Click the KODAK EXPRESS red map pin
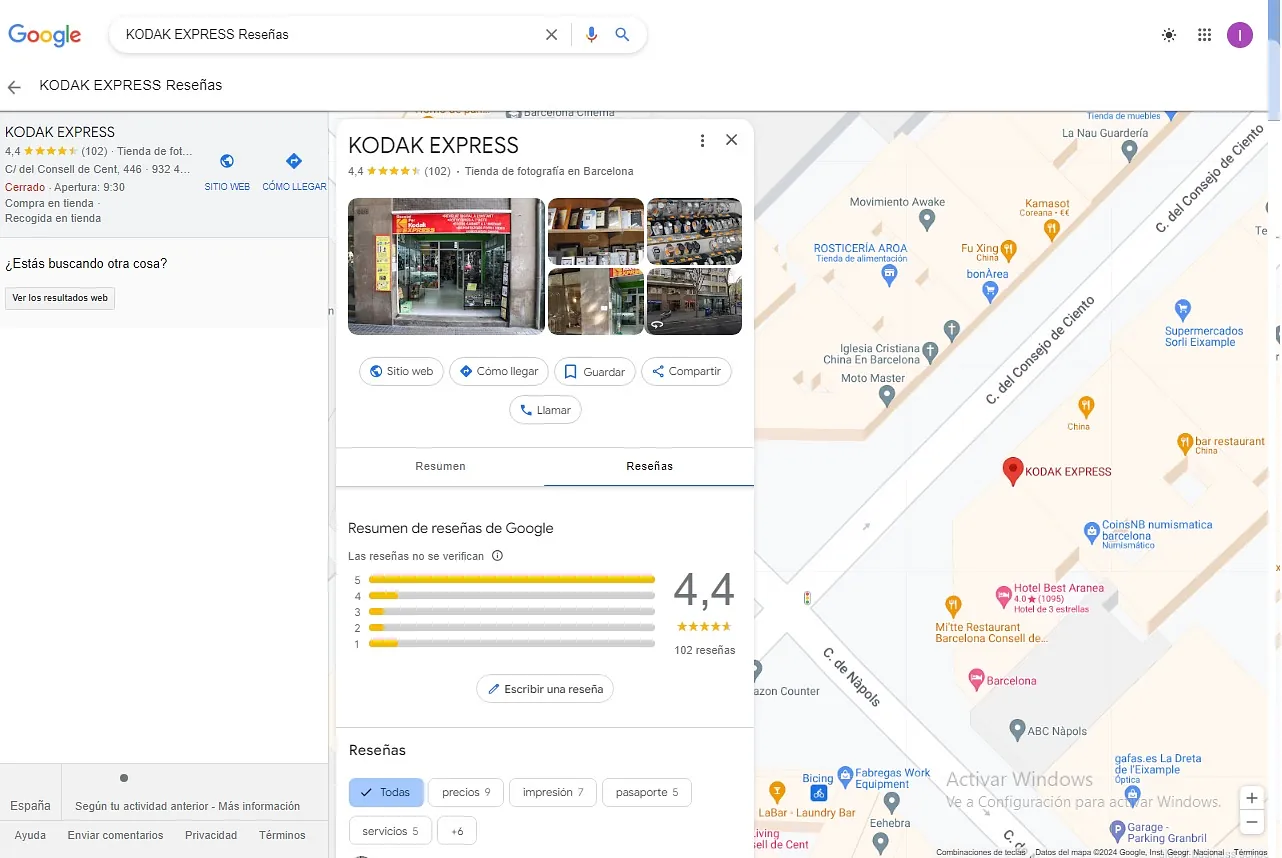The image size is (1282, 858). (1013, 471)
